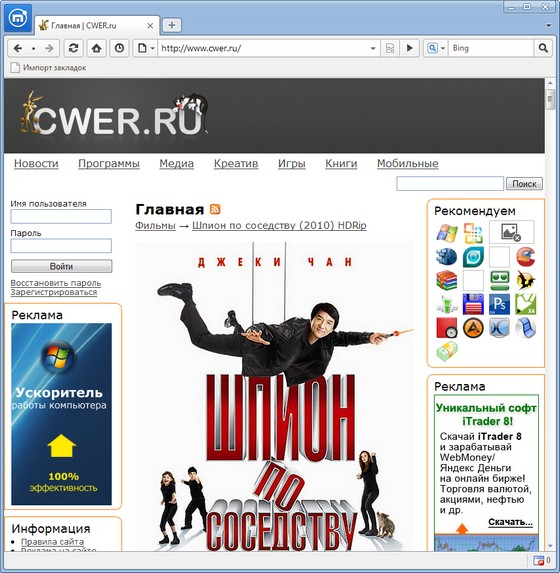Expand the new page dropdown arrow

pyautogui.click(x=153, y=48)
